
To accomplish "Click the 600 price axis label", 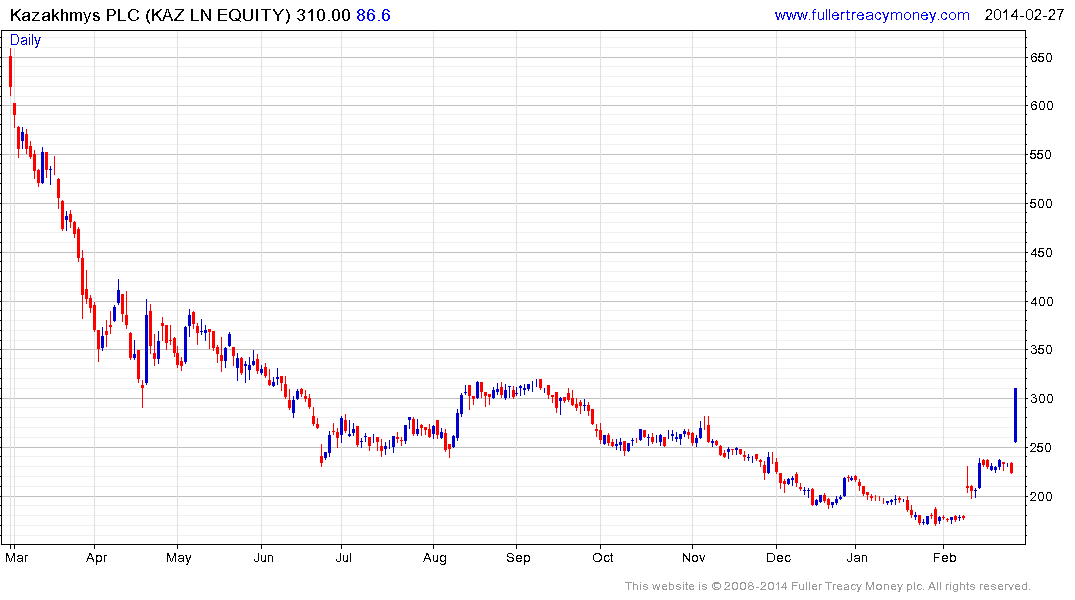I will click(x=1041, y=106).
